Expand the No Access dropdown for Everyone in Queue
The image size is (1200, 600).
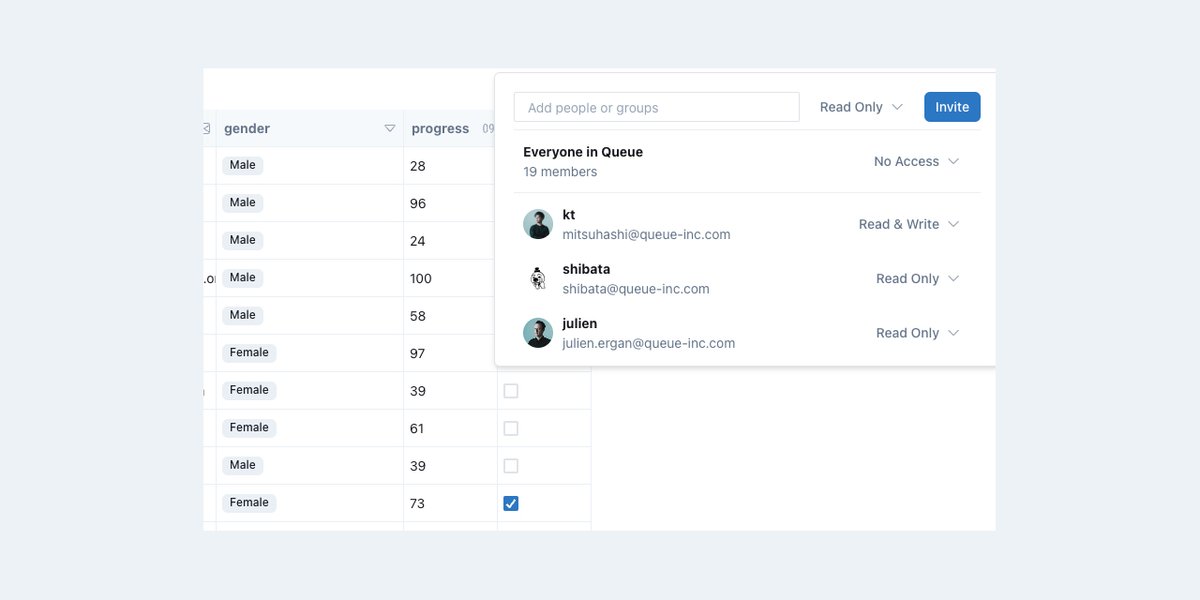pos(916,162)
